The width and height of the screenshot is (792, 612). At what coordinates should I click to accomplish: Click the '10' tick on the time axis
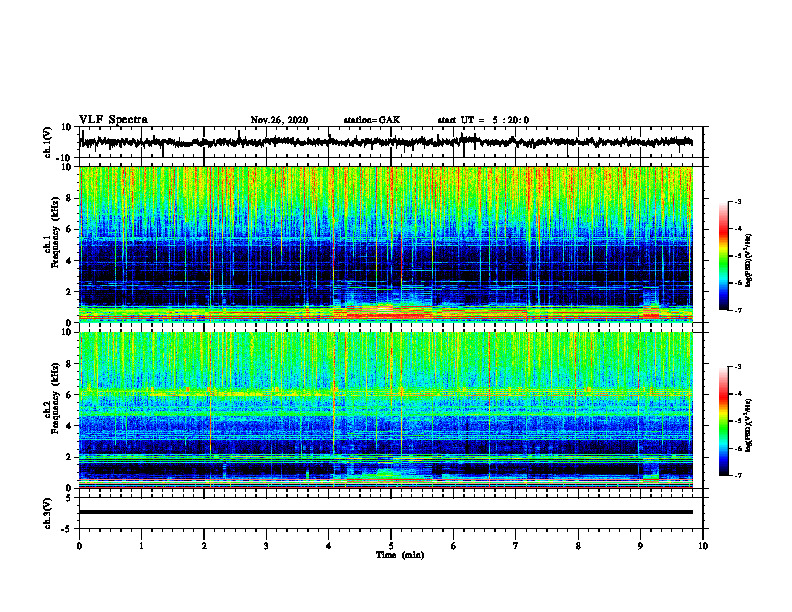point(703,546)
